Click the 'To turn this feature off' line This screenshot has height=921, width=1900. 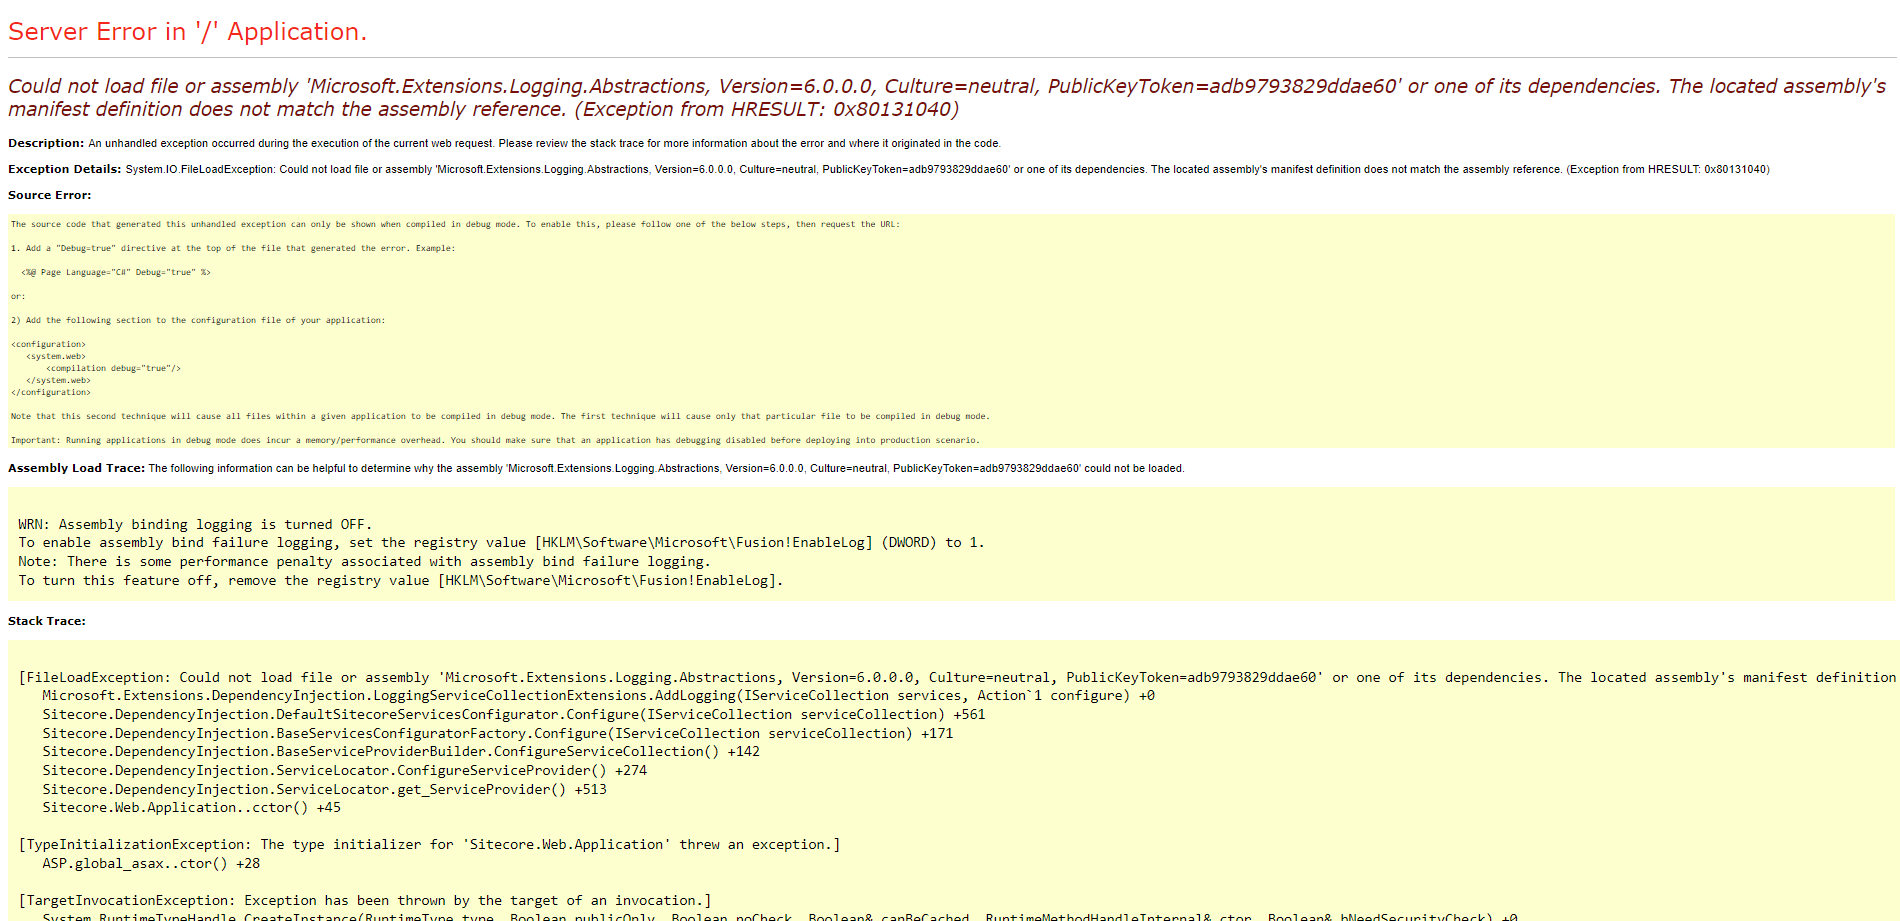pos(400,581)
